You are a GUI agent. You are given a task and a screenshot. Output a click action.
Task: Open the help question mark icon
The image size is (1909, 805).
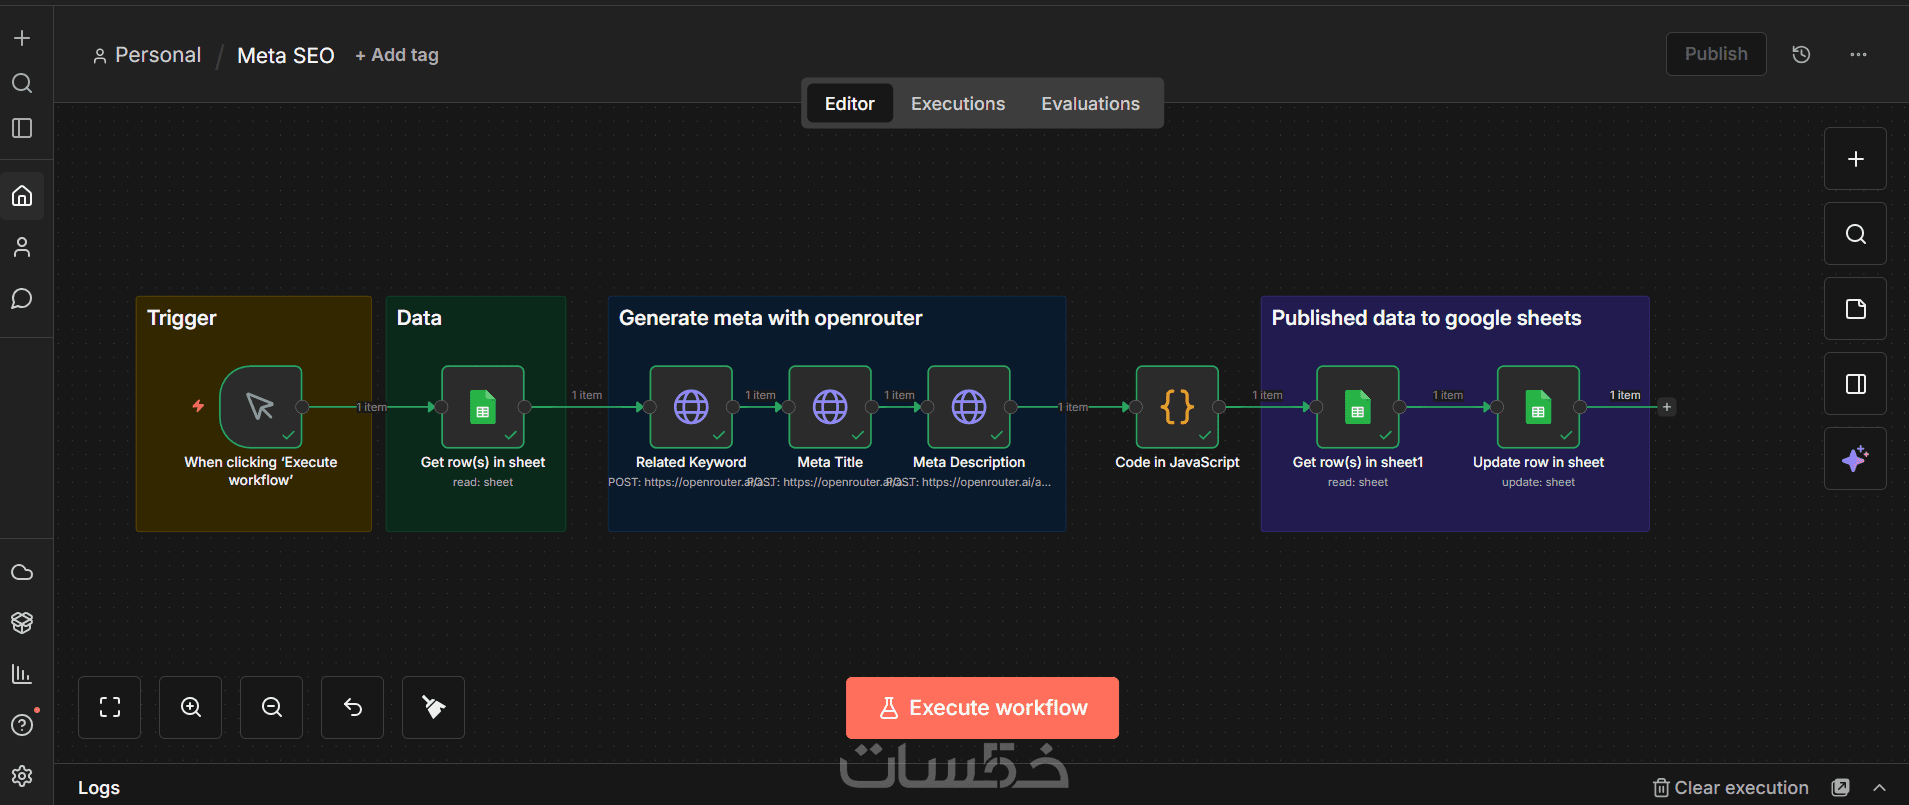(22, 725)
